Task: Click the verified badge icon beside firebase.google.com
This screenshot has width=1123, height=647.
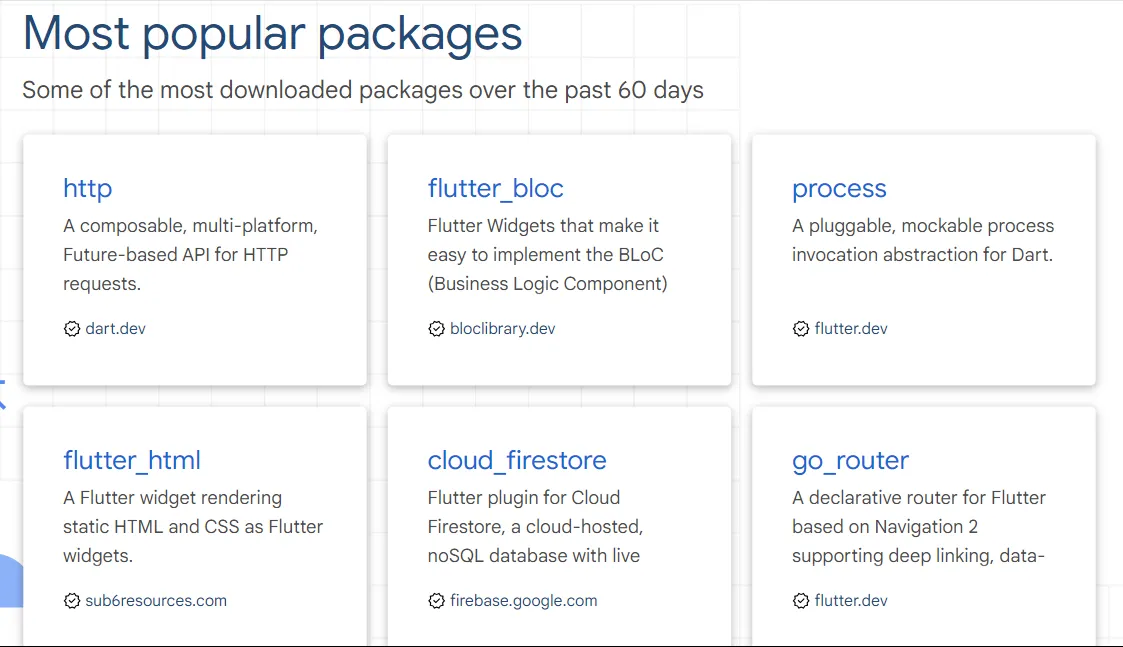Action: pyautogui.click(x=436, y=601)
